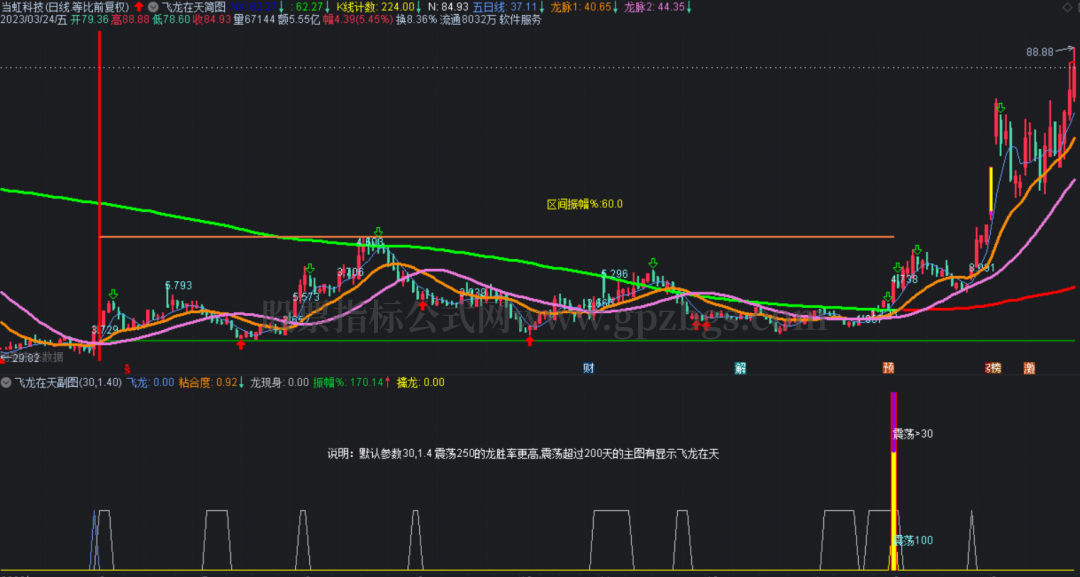Click the 5.573 price annotation
This screenshot has height=577, width=1080.
(306, 297)
